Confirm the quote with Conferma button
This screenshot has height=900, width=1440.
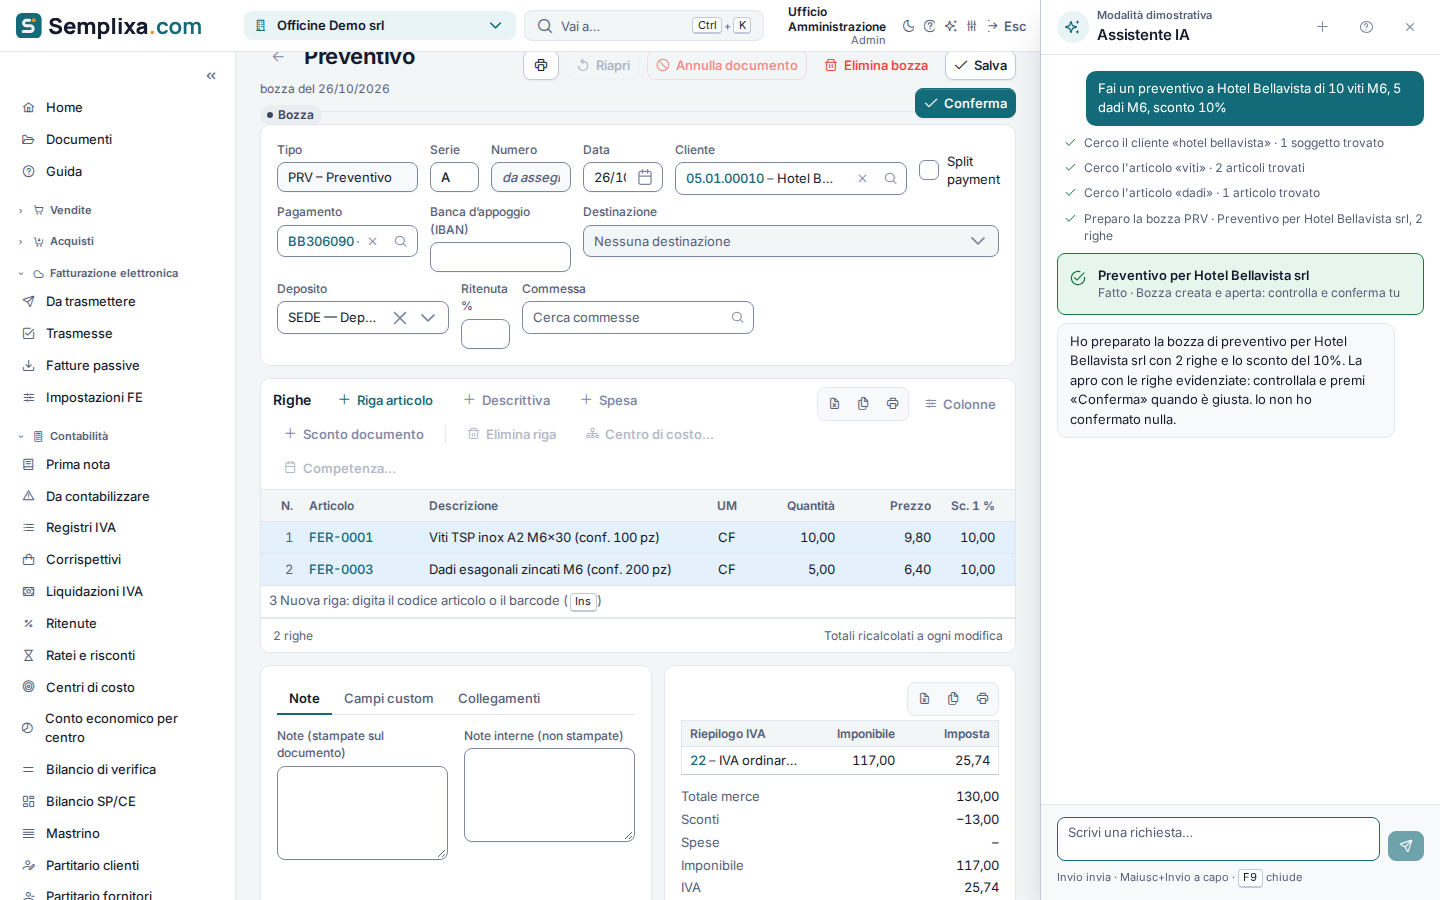pyautogui.click(x=965, y=103)
